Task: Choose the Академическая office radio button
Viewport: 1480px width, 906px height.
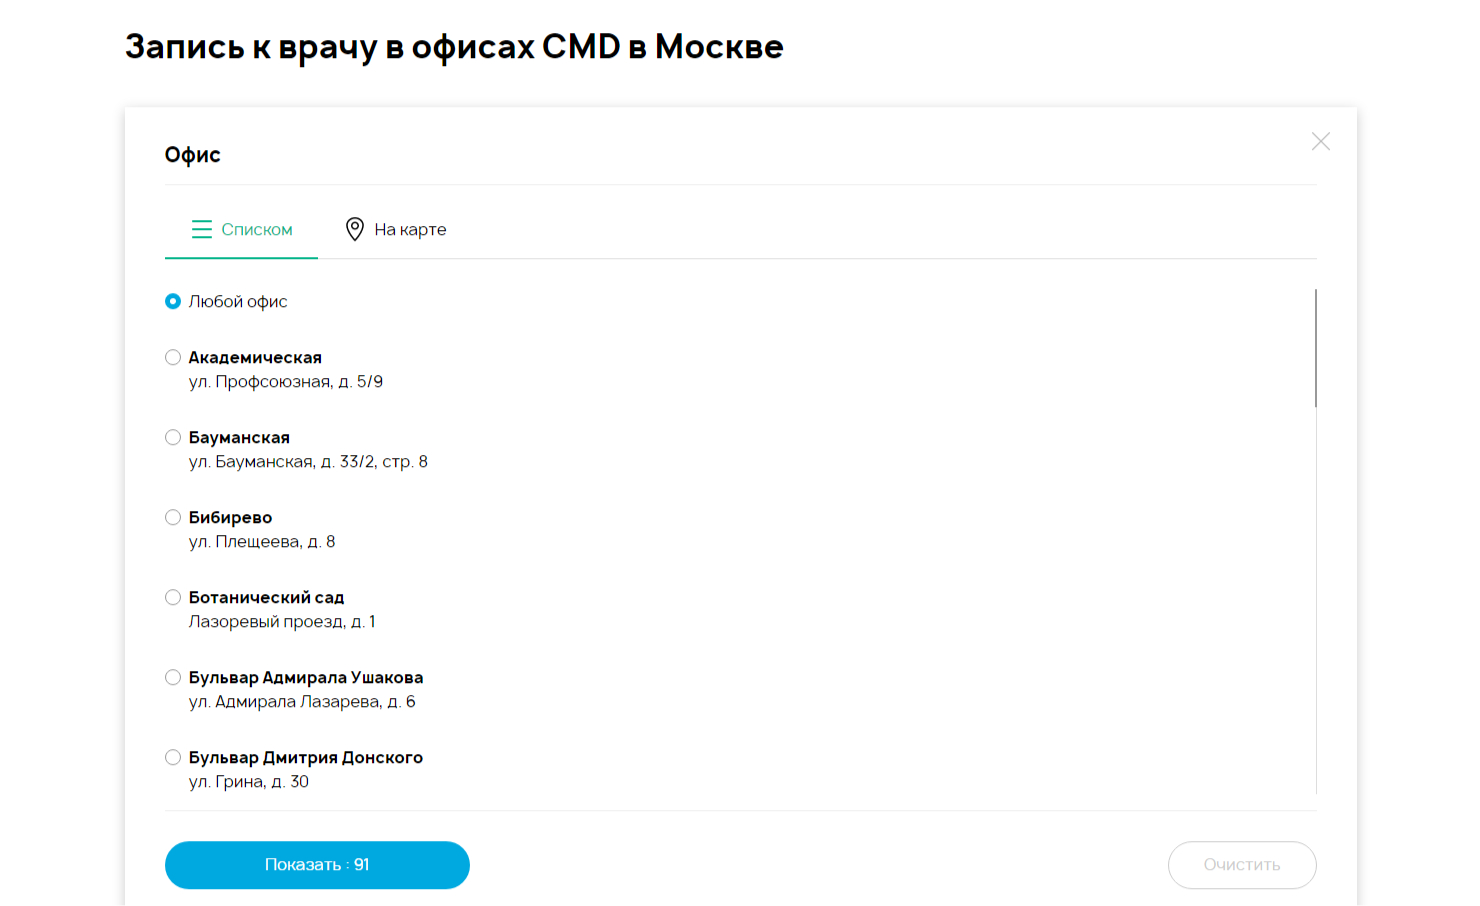Action: 173,357
